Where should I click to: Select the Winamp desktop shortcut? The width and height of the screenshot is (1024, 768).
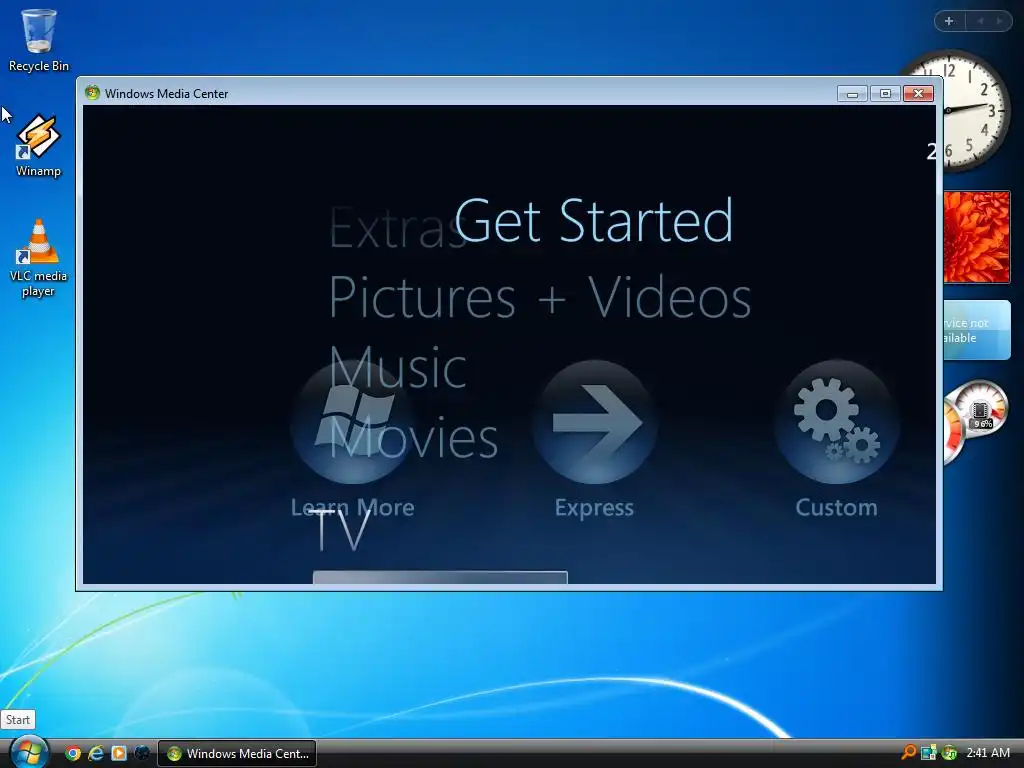pyautogui.click(x=39, y=145)
